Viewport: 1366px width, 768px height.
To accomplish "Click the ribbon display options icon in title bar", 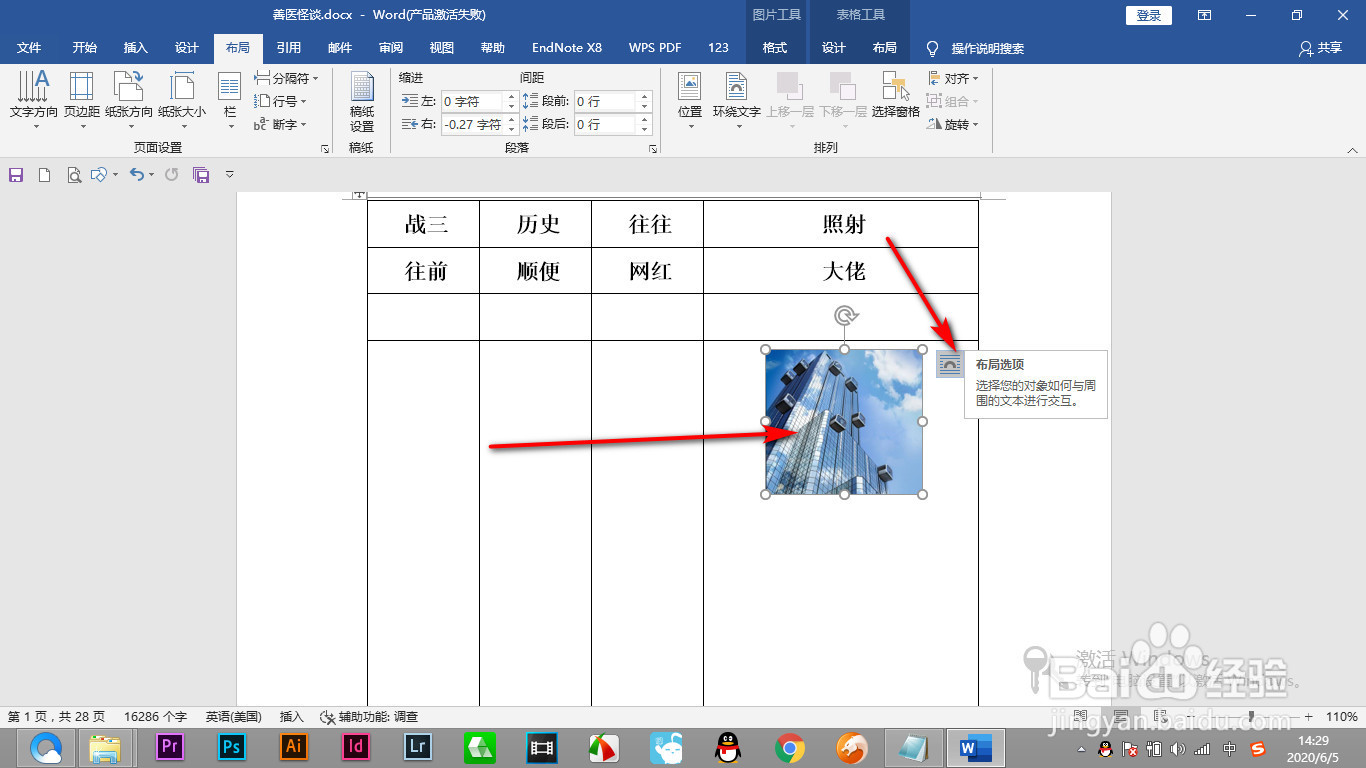I will click(x=1204, y=15).
